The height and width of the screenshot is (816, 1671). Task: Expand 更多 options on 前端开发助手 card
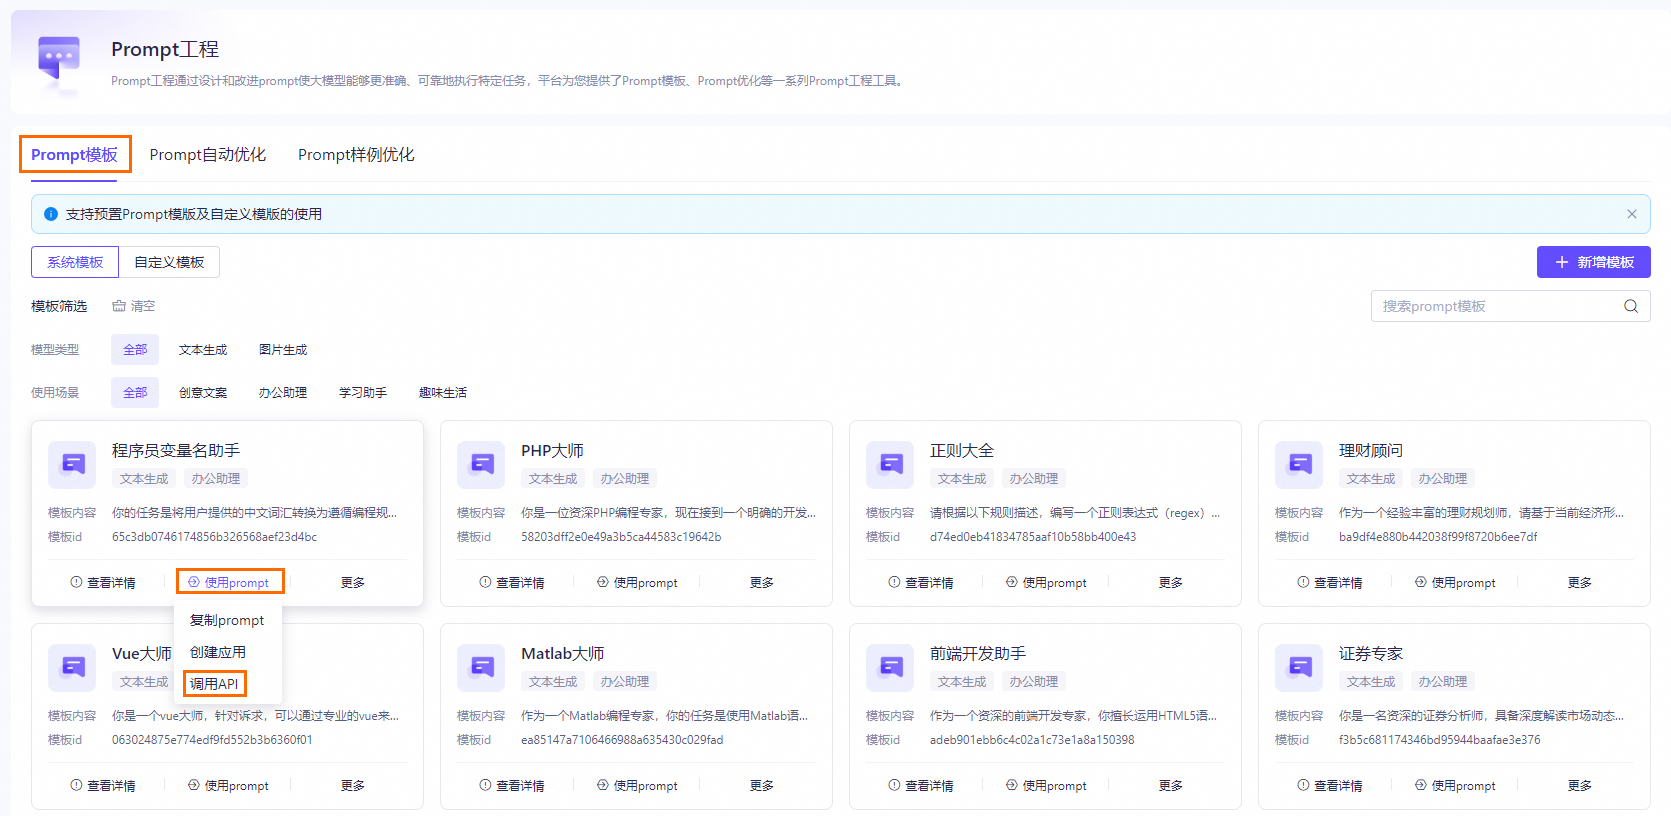(x=1170, y=785)
